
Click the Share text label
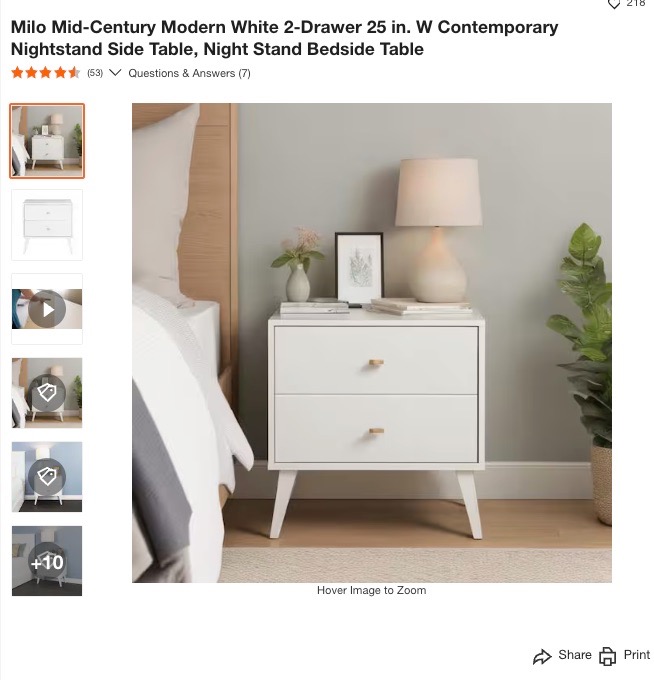tap(575, 655)
